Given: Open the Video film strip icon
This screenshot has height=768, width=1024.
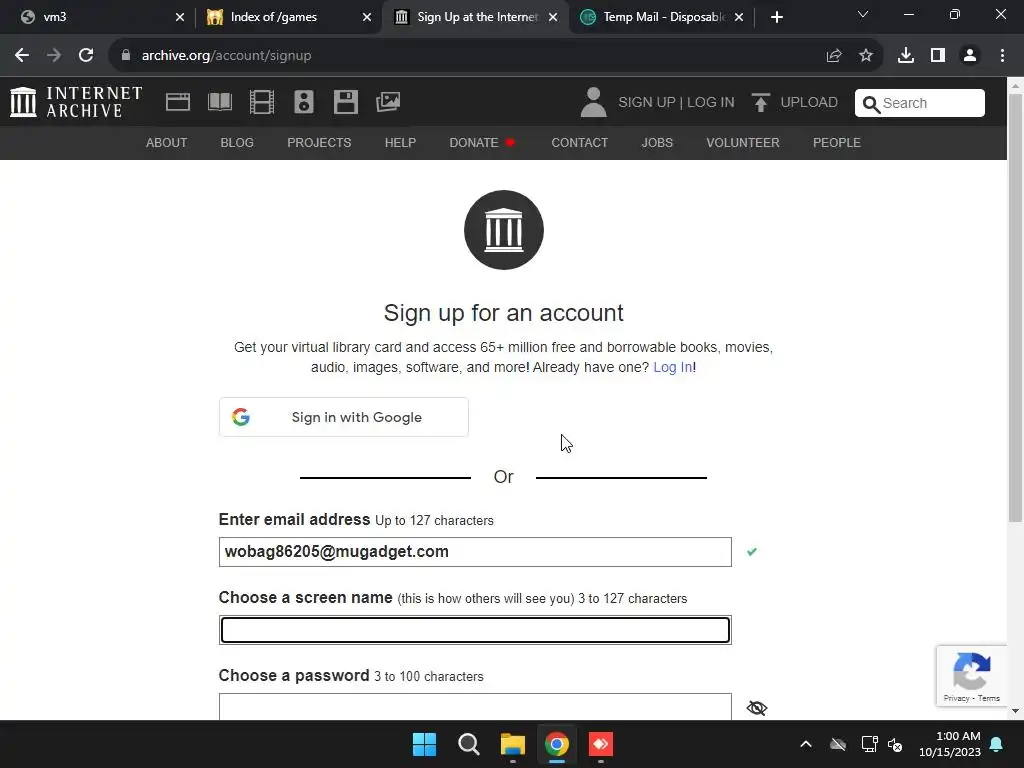Looking at the screenshot, I should [262, 102].
